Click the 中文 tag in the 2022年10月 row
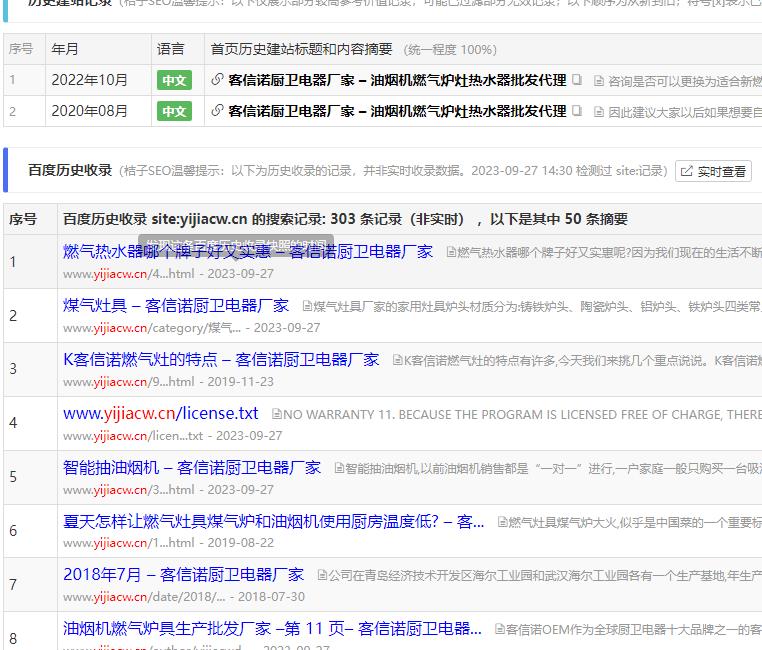 click(174, 80)
